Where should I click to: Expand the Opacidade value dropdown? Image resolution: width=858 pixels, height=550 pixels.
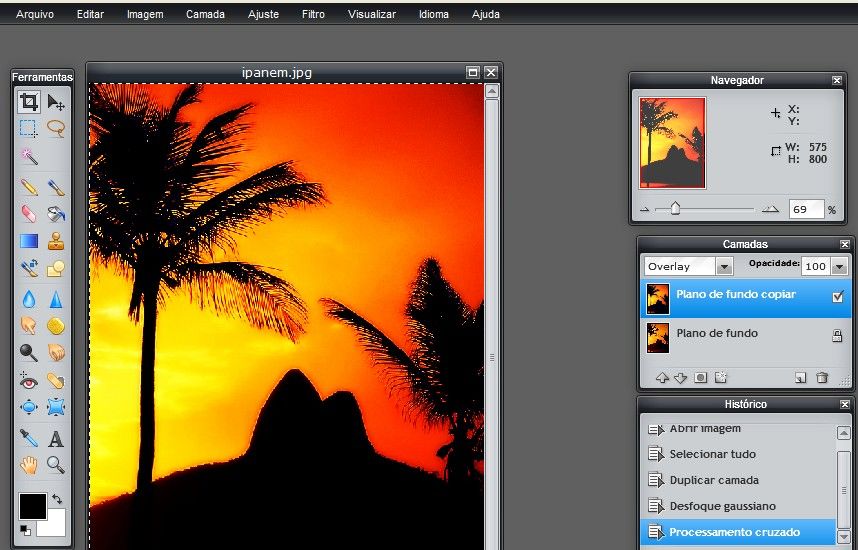click(839, 267)
